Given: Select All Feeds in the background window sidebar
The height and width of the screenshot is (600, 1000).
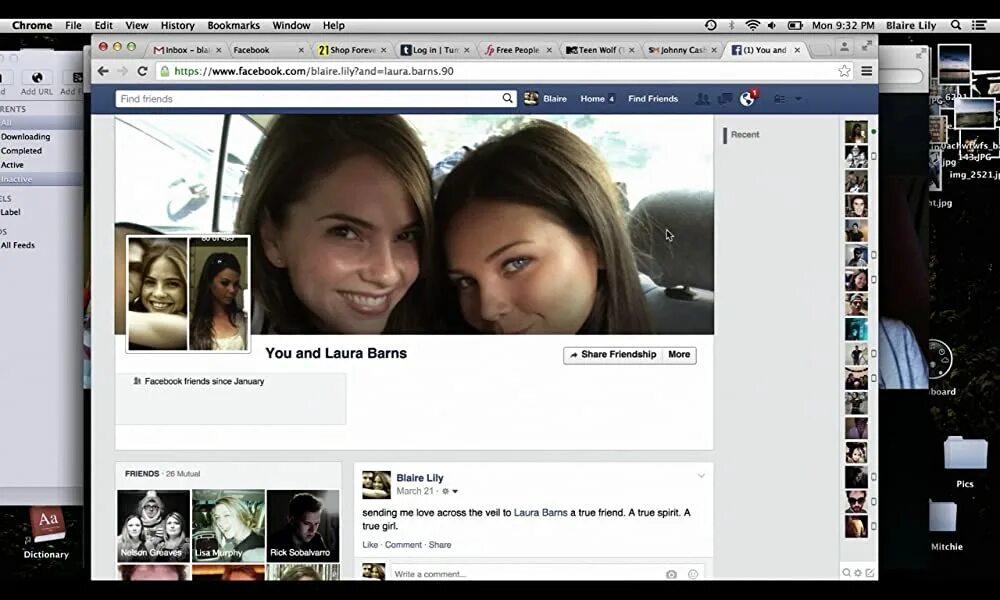Looking at the screenshot, I should [x=18, y=245].
